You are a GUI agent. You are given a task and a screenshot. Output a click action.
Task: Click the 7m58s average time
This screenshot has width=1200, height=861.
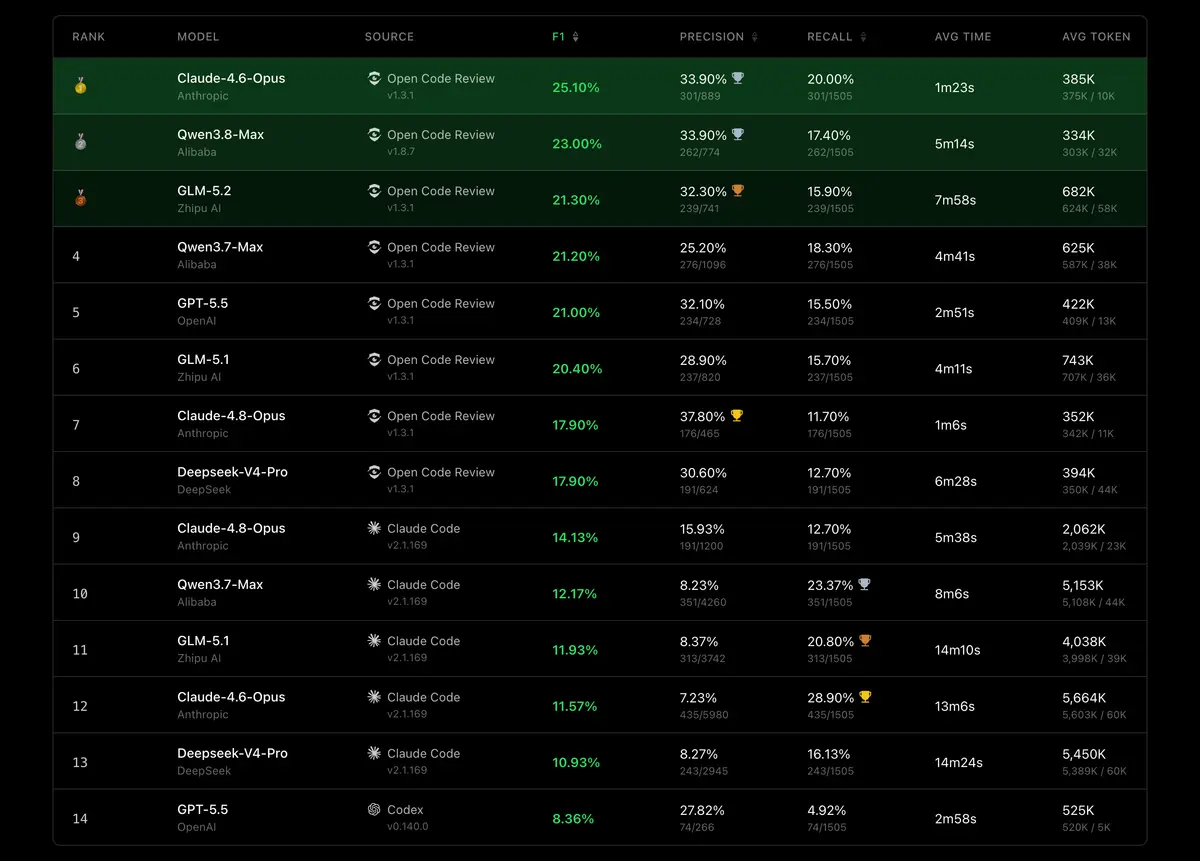pyautogui.click(x=955, y=199)
